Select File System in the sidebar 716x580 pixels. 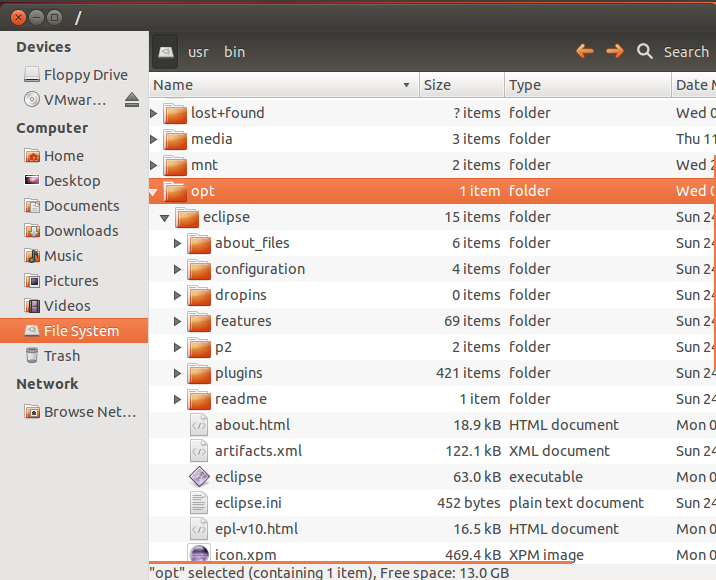coord(74,331)
